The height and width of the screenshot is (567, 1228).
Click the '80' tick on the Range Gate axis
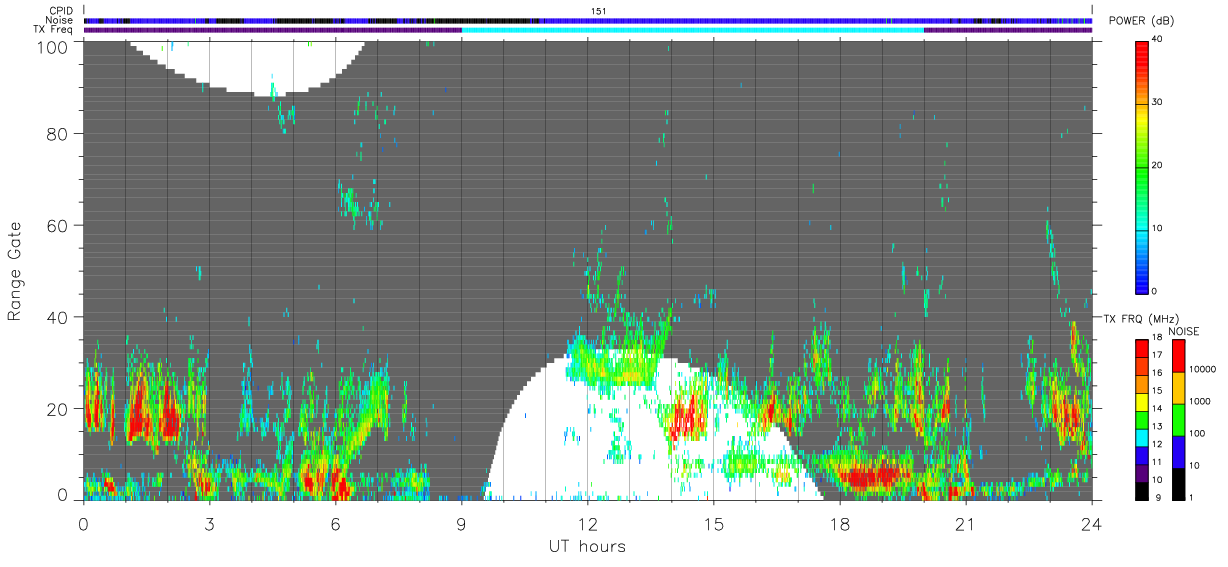(57, 133)
